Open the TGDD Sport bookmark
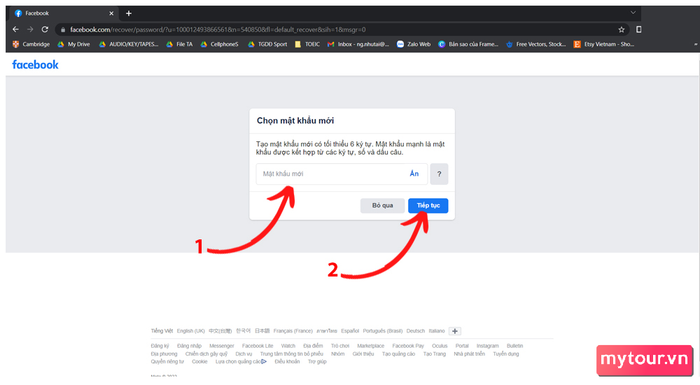Screen dimensions: 700x385 [x=267, y=44]
